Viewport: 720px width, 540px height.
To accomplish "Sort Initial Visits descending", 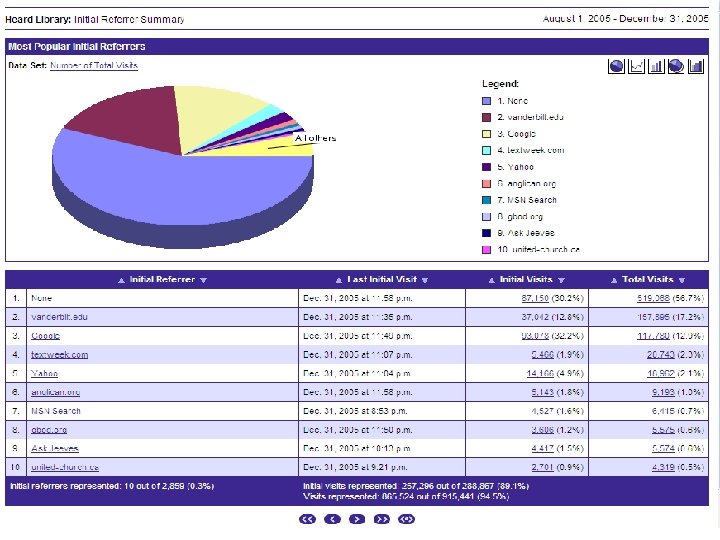I will [561, 280].
